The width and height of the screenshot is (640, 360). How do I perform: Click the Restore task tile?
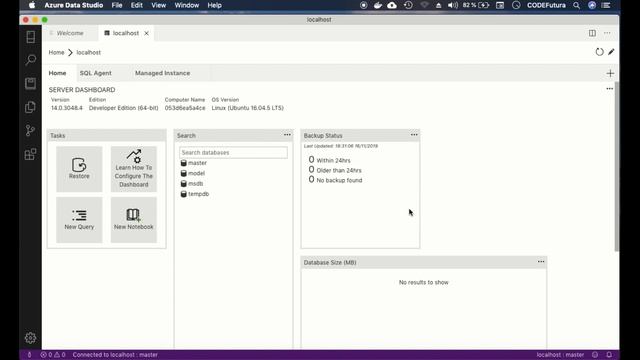coord(79,169)
